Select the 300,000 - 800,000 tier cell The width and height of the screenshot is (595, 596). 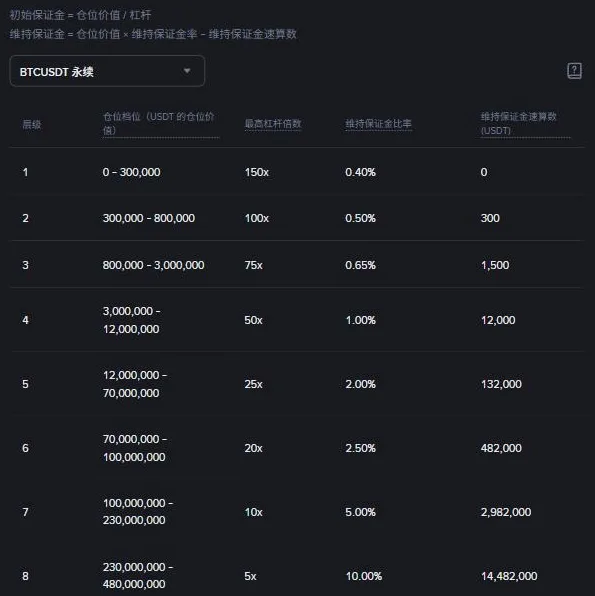pyautogui.click(x=149, y=218)
